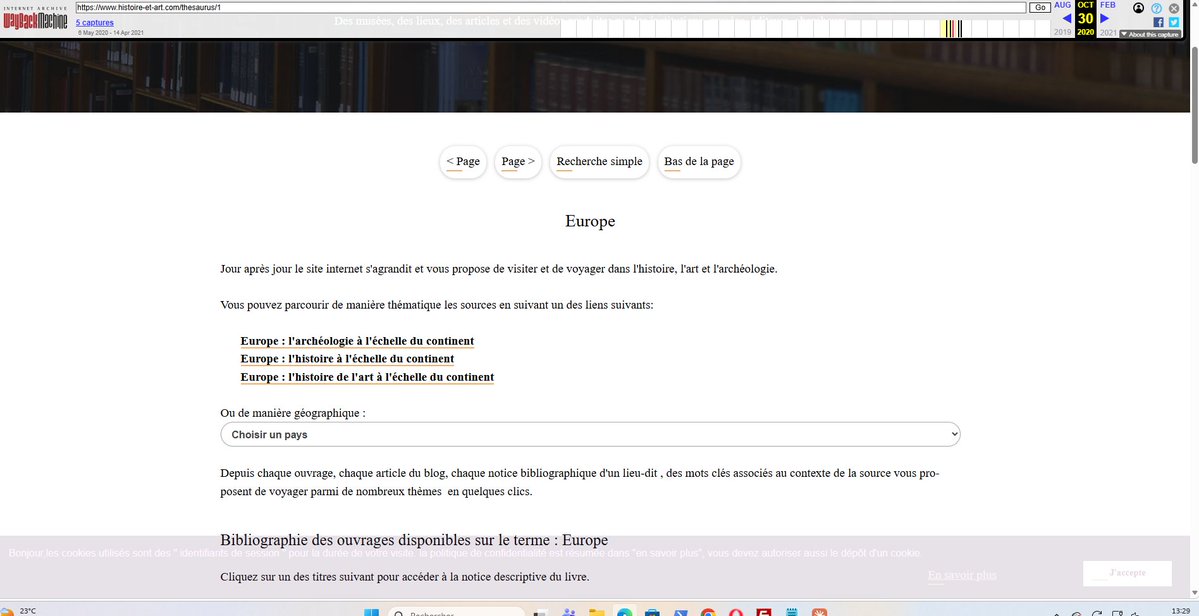
Task: Click the Bibliographie des ouvrages heading
Action: tap(414, 540)
